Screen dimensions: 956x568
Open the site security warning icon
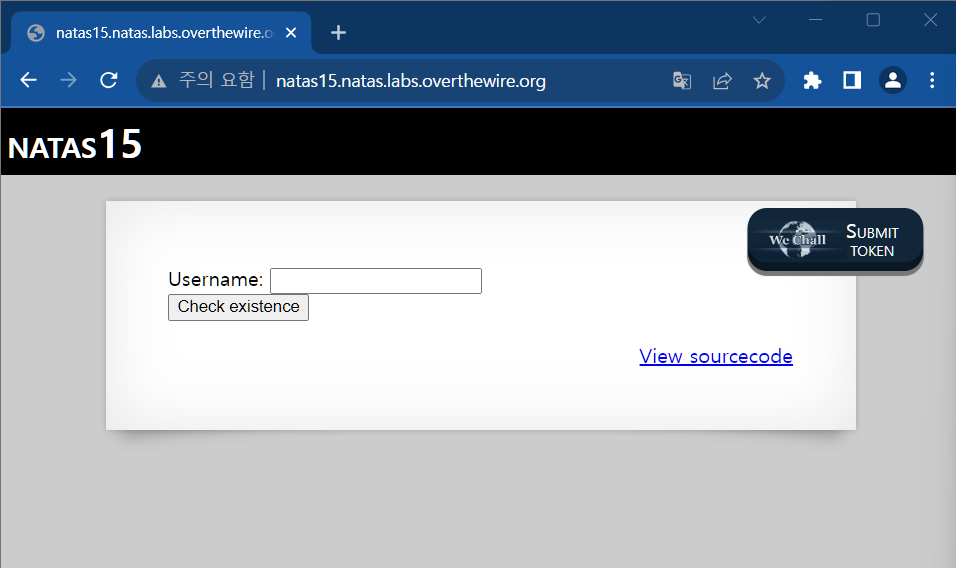pos(159,80)
